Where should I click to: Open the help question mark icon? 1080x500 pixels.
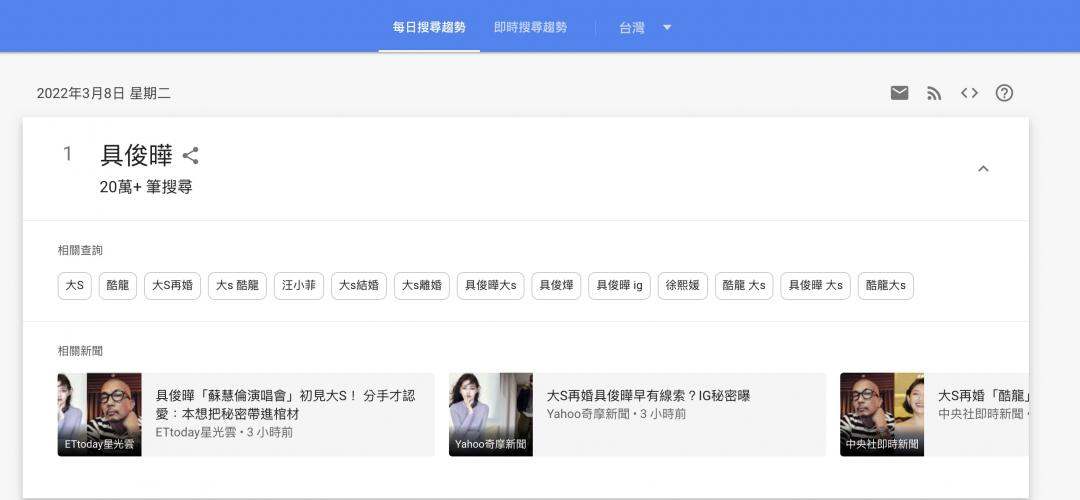click(x=1004, y=93)
